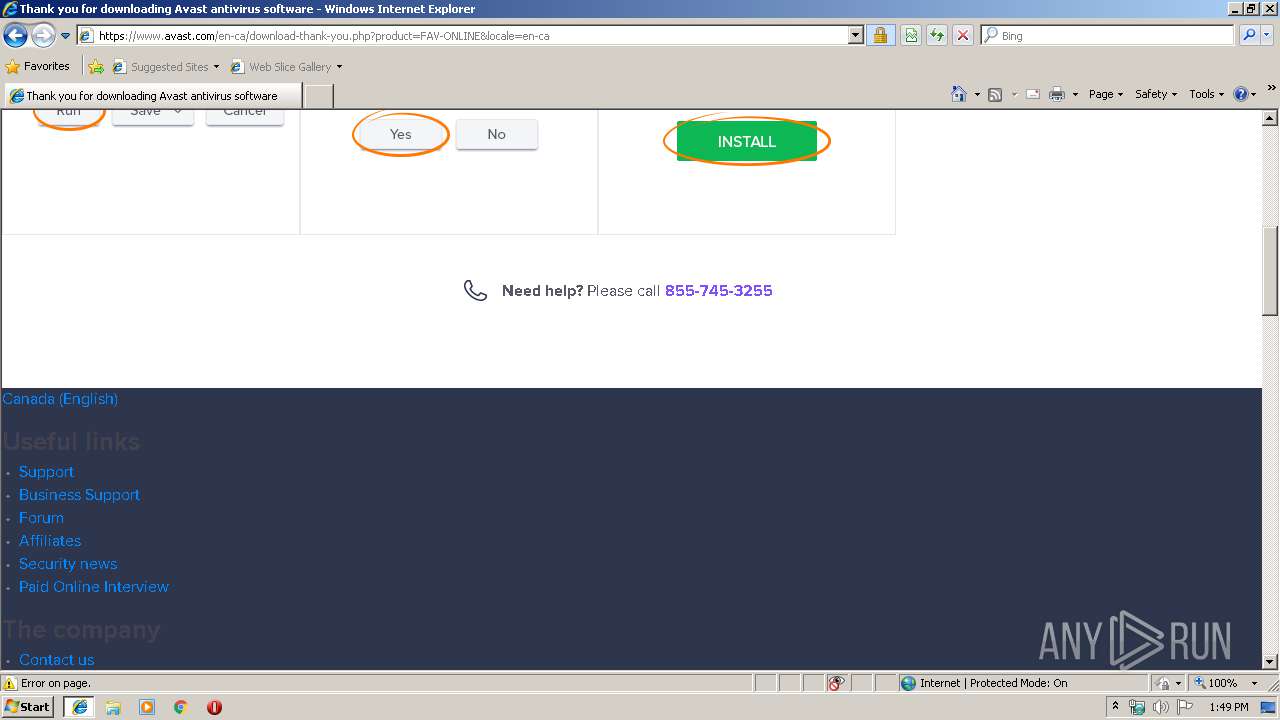Click the Read Mail envelope icon
The width and height of the screenshot is (1280, 720).
[1032, 94]
